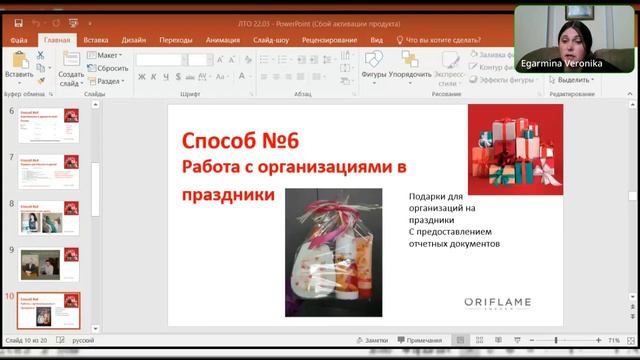Click the Cut scissors icon
Viewport: 640px width, 360px height.
coord(40,55)
